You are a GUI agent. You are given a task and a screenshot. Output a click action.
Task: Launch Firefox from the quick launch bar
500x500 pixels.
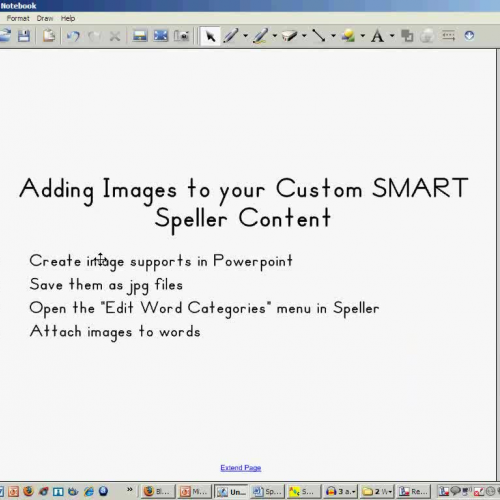pyautogui.click(x=28, y=491)
